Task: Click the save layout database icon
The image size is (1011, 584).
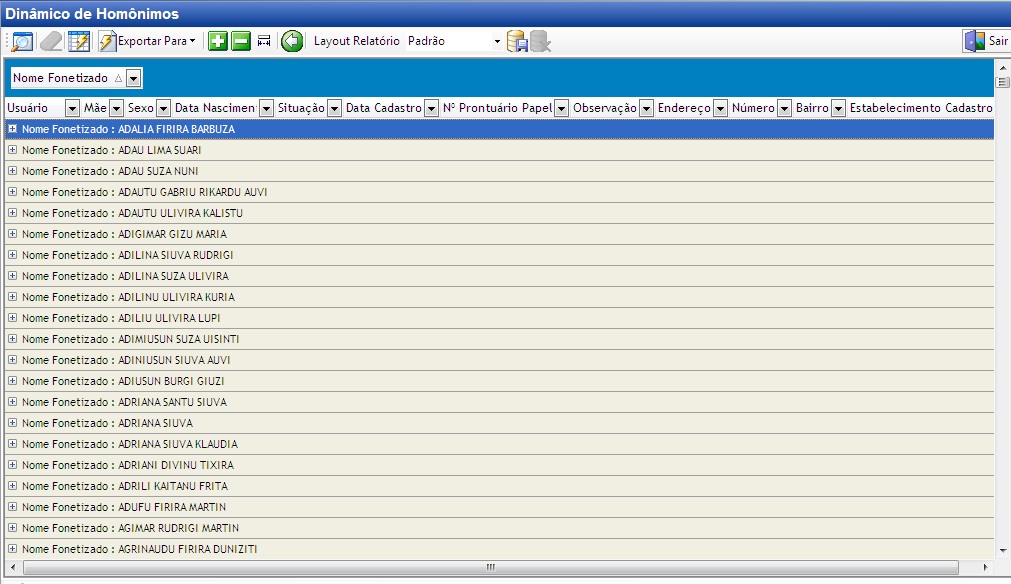Action: 517,41
